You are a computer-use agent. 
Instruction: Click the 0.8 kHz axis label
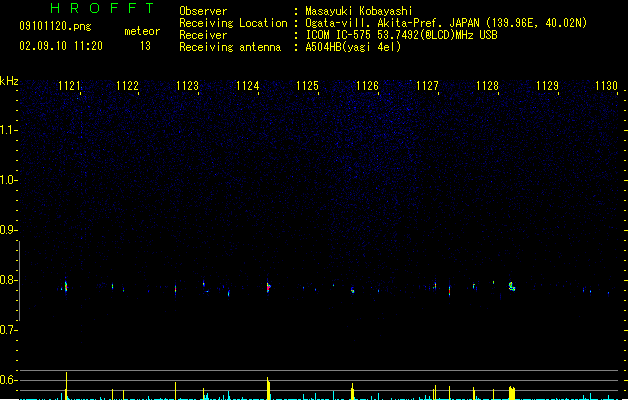8,280
